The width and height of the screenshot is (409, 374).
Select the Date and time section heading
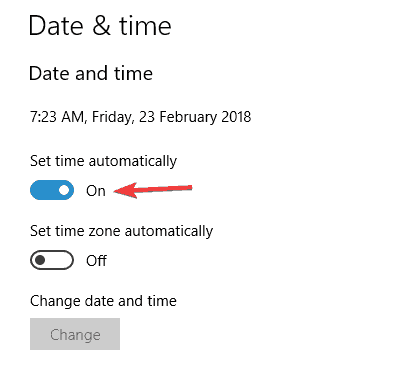pyautogui.click(x=91, y=73)
